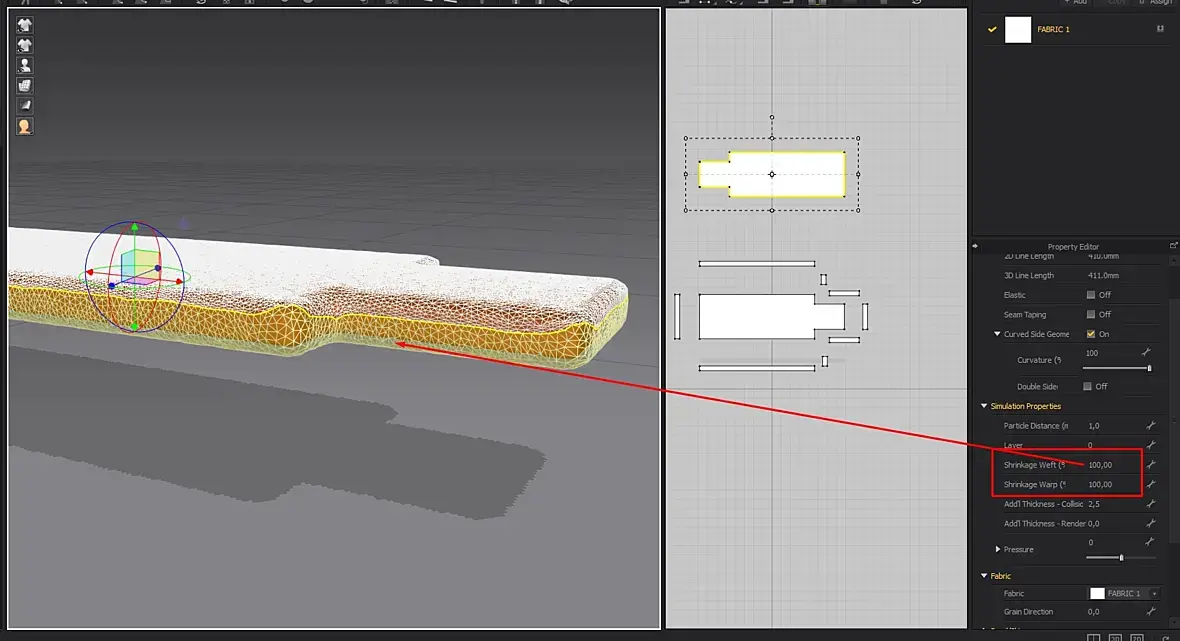Click the icon at right of FABRIC 1 row

1160,29
